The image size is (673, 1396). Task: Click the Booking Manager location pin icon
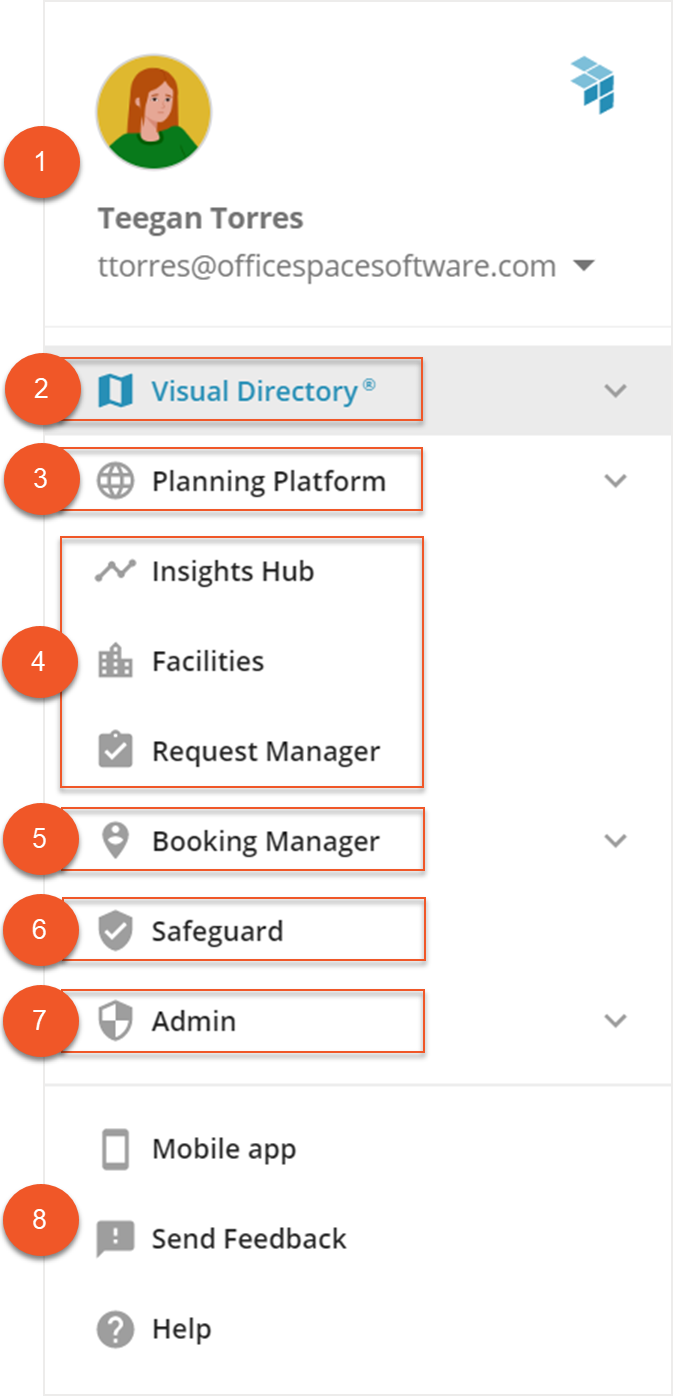click(118, 840)
